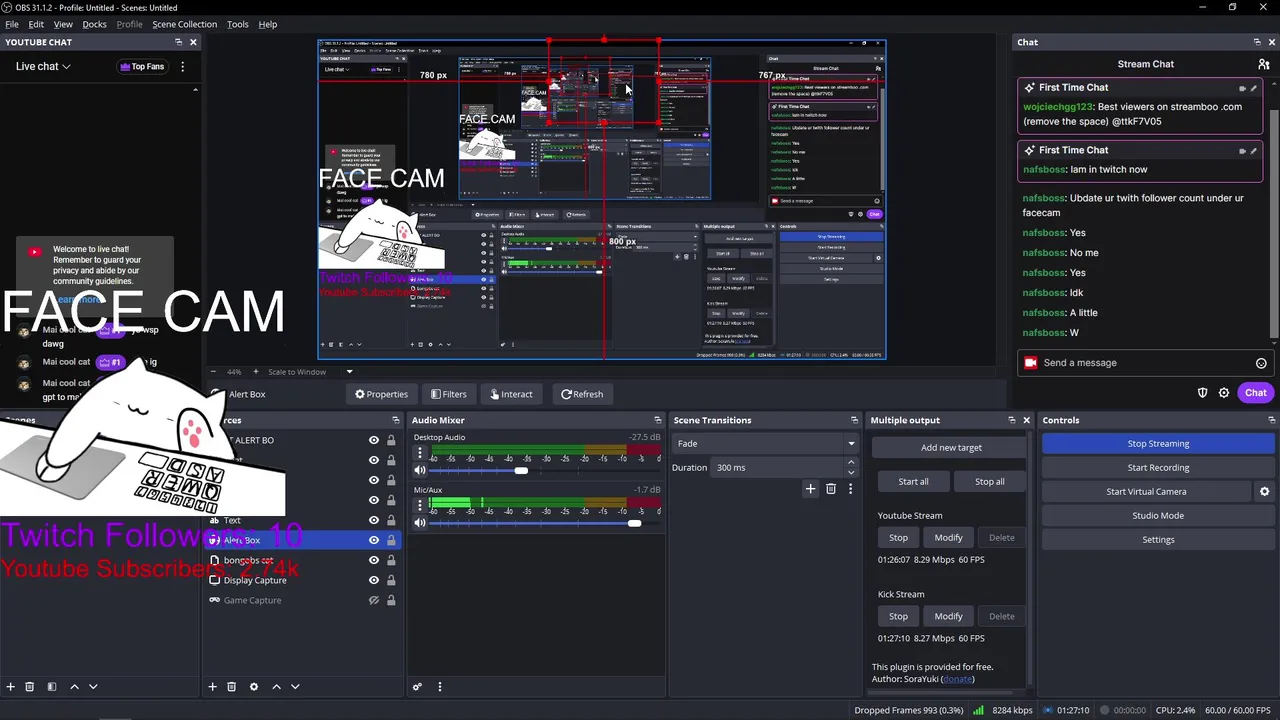Open Audio Mixer bottom three-dot menu
The height and width of the screenshot is (720, 1280).
coord(439,687)
